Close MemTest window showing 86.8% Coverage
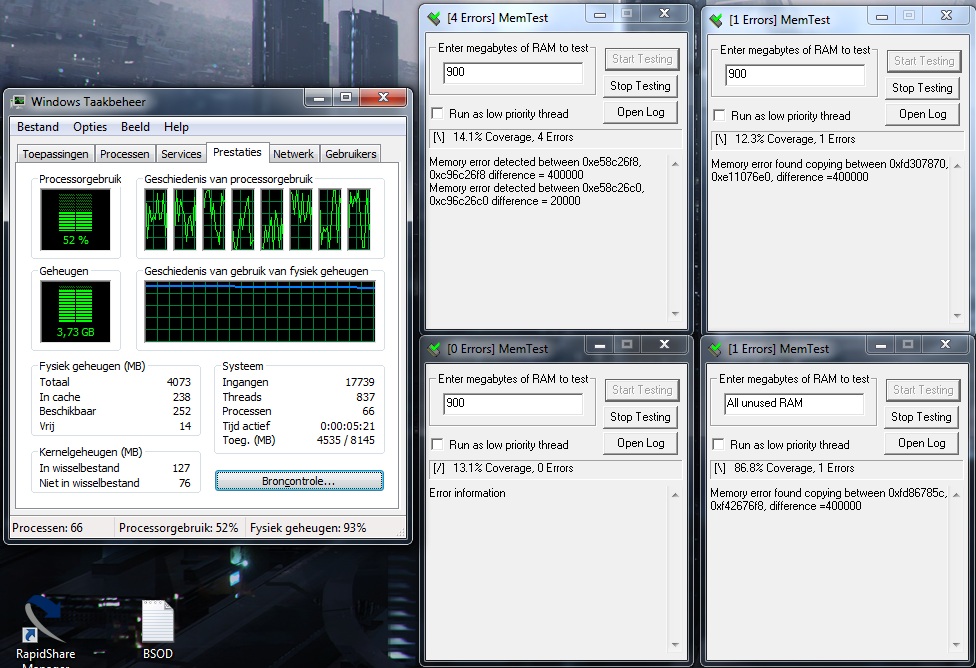 pyautogui.click(x=946, y=344)
